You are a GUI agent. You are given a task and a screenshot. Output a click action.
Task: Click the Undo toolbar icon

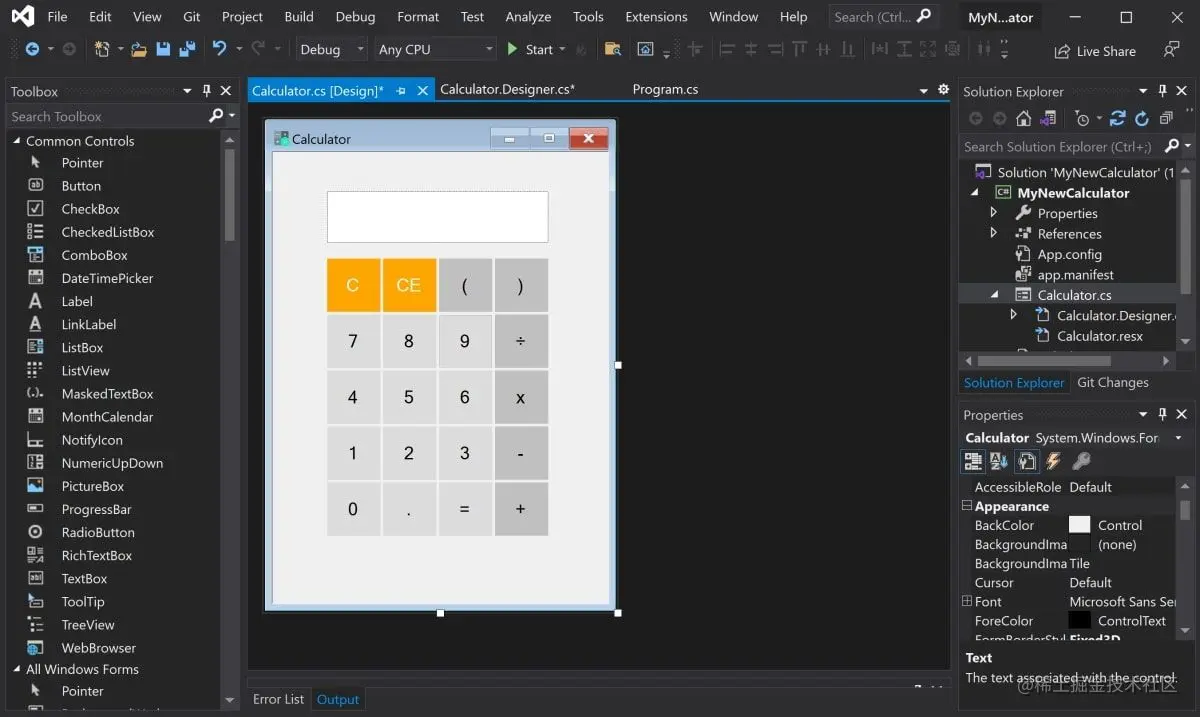pyautogui.click(x=220, y=48)
